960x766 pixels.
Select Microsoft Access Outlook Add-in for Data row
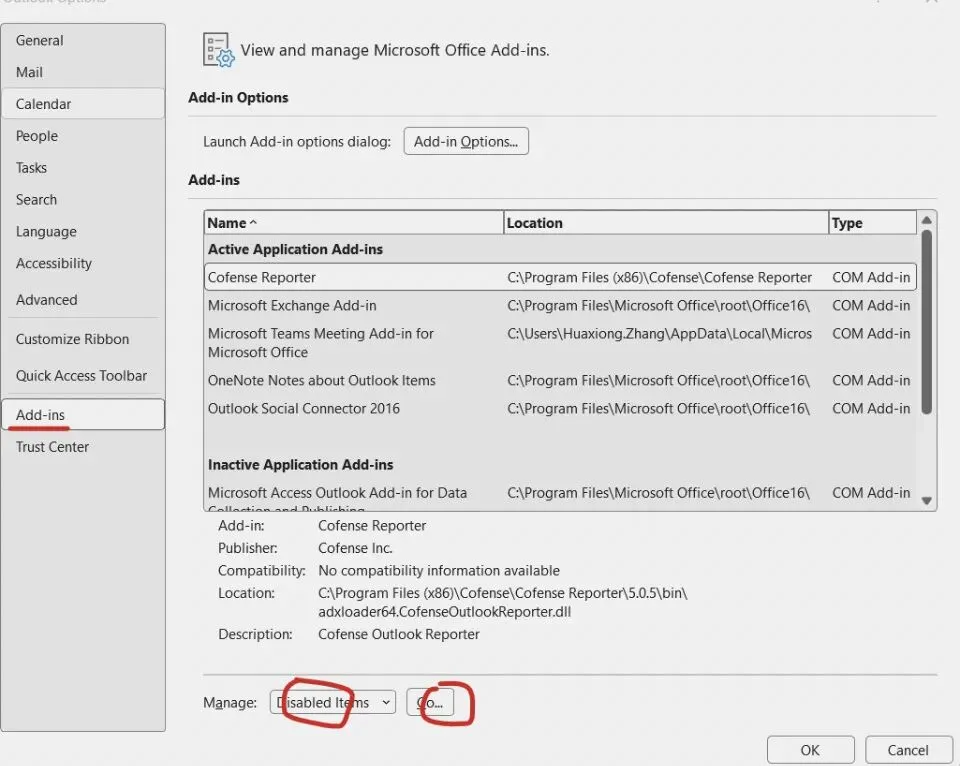pos(560,496)
